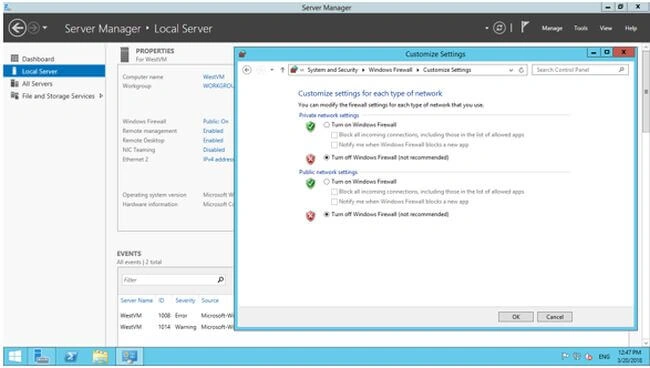The image size is (650, 368).
Task: Check Notify me checkbox under private settings
Action: coord(334,145)
